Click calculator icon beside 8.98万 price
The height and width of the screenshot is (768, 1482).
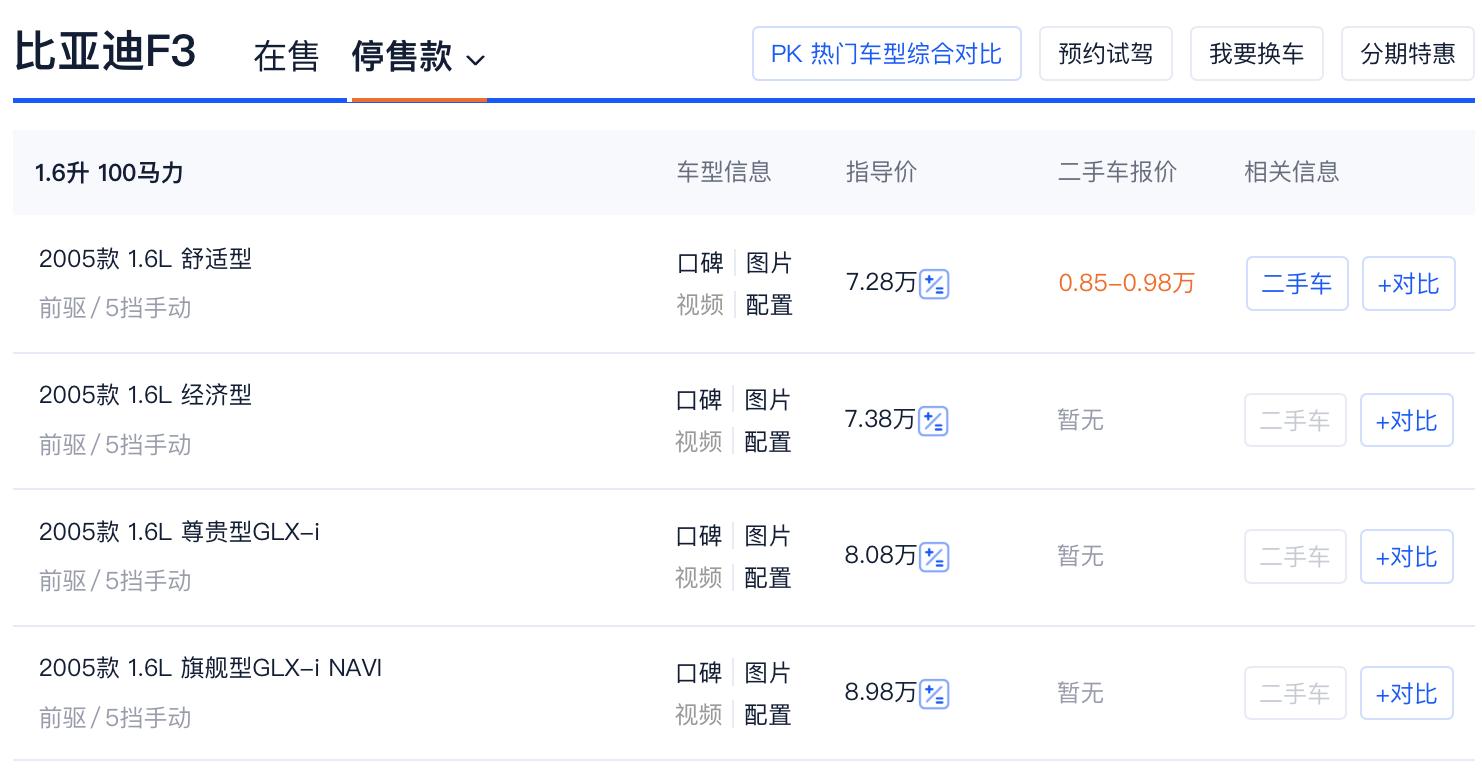coord(933,693)
